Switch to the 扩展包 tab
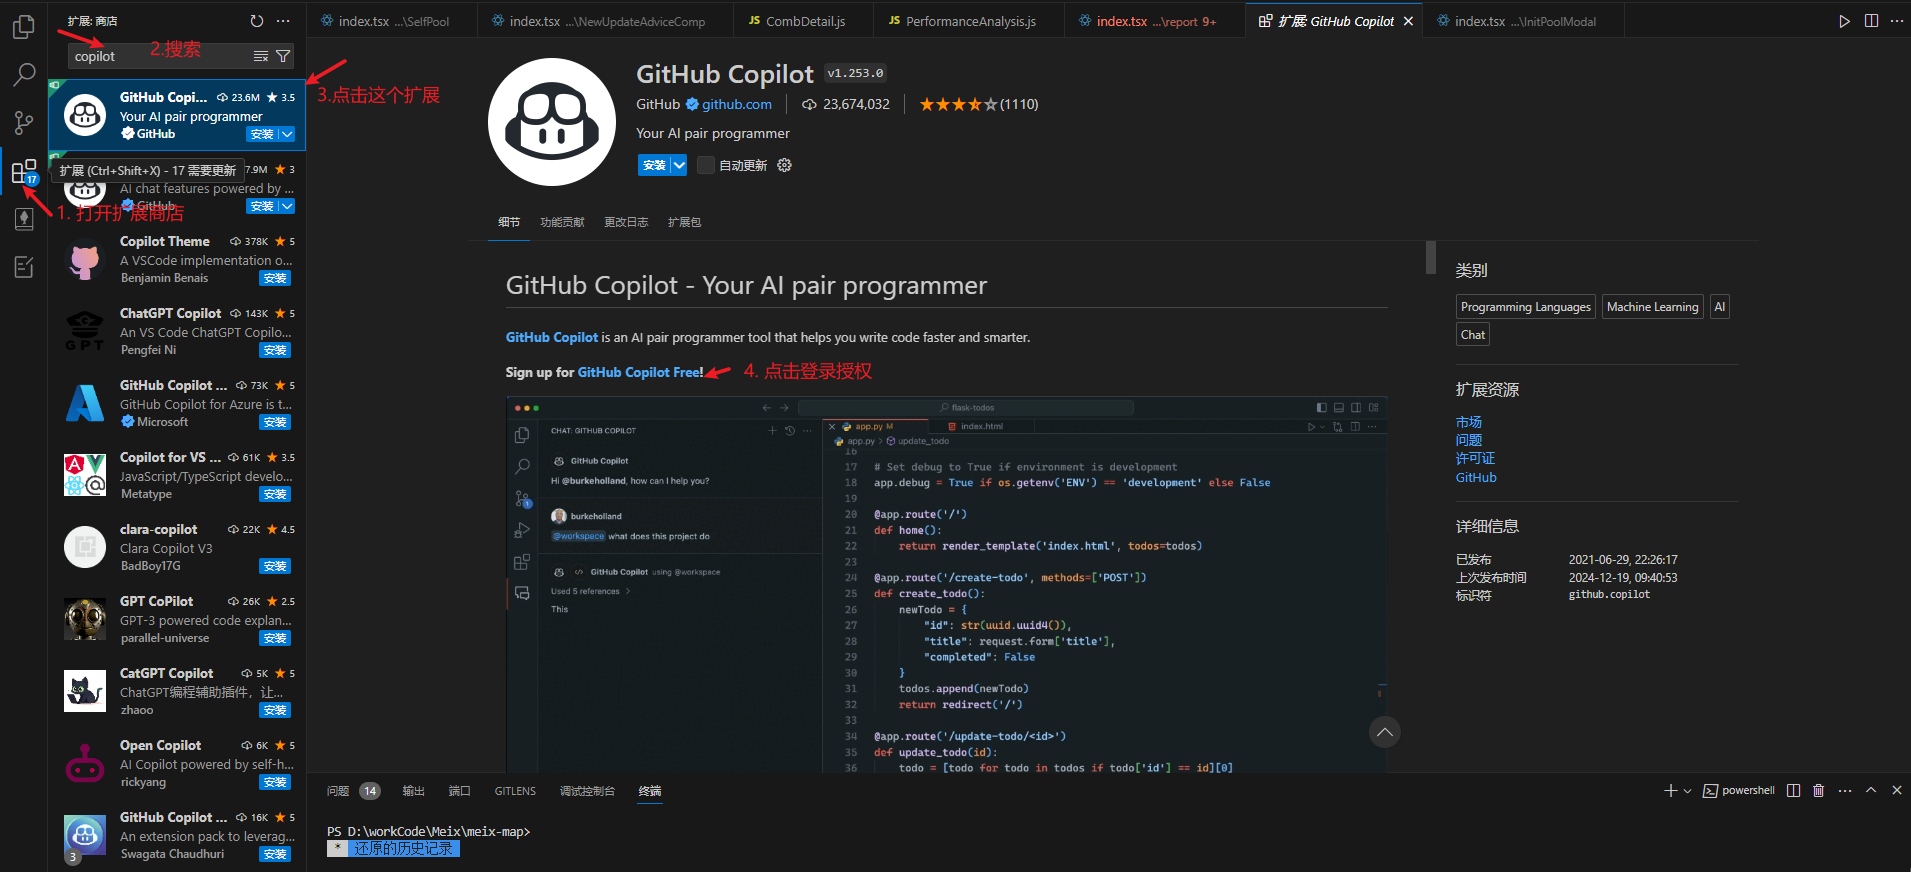Image resolution: width=1911 pixels, height=872 pixels. pyautogui.click(x=684, y=222)
